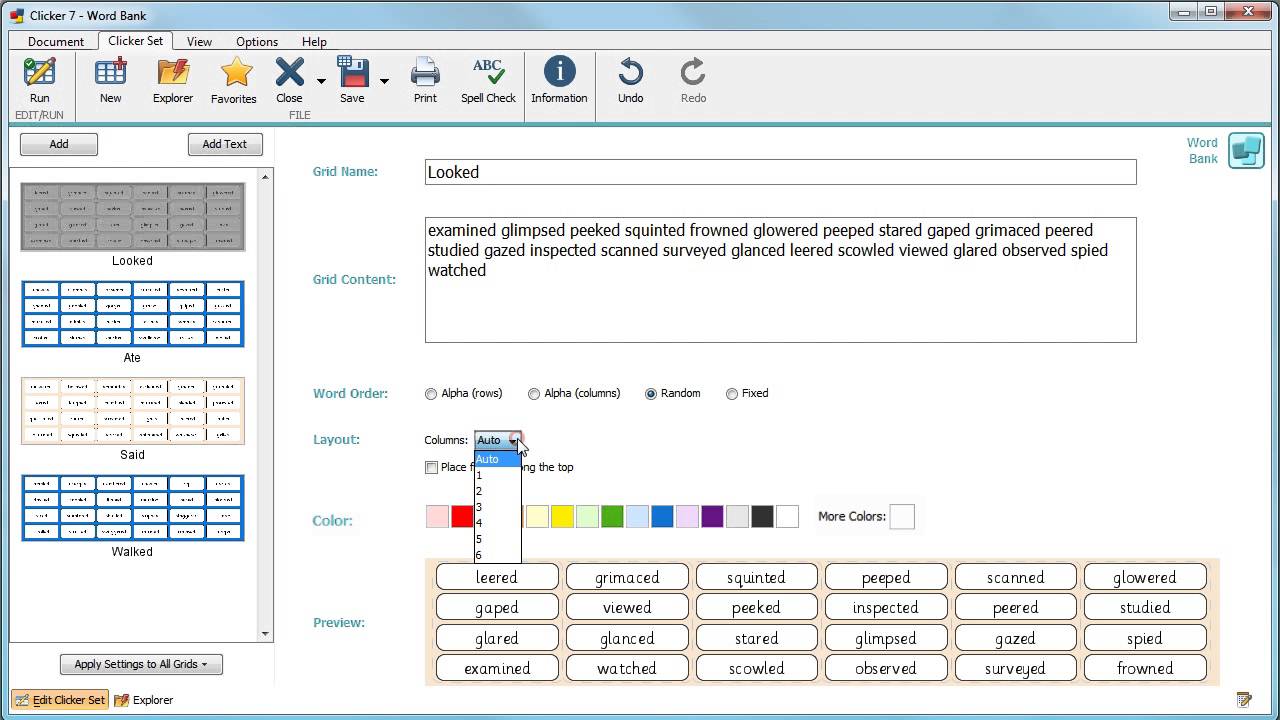Choose 5 columns in the list
This screenshot has height=720, width=1280.
(x=497, y=539)
